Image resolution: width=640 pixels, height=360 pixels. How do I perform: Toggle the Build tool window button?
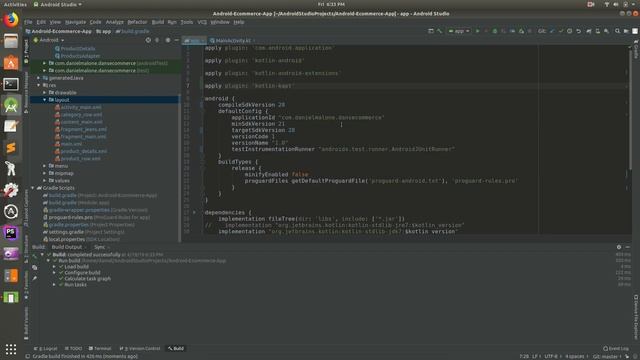[176, 349]
